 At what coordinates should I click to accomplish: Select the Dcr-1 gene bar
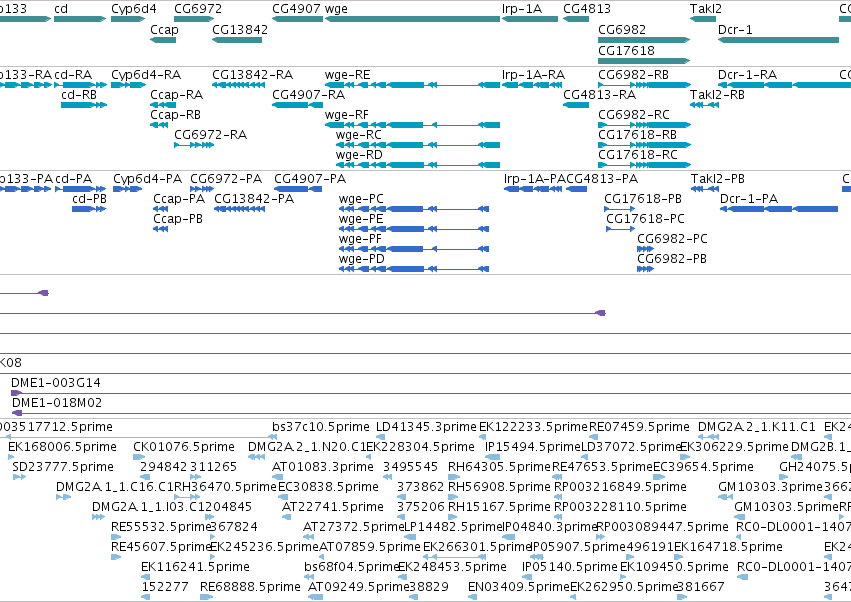[x=778, y=40]
